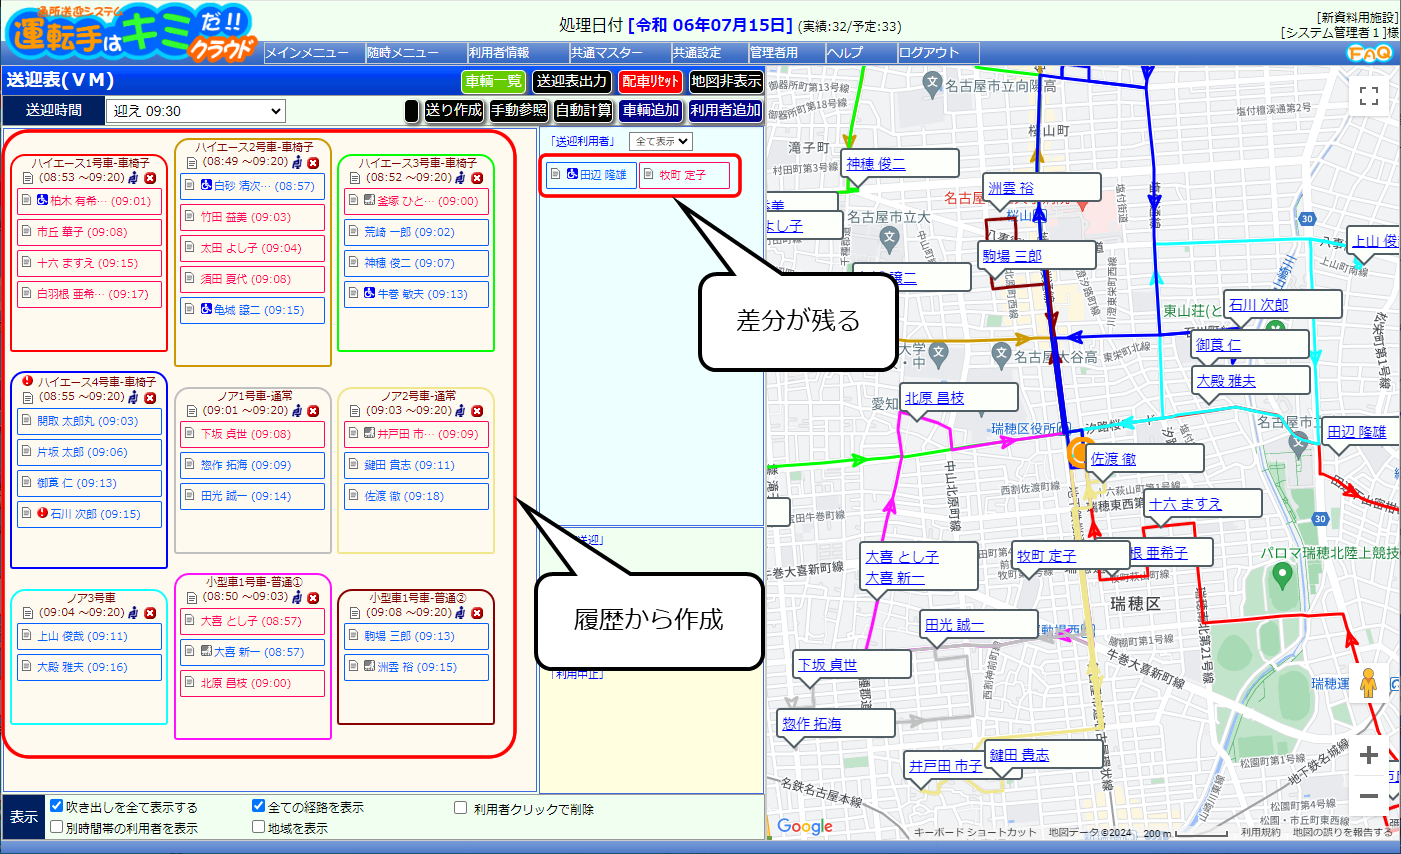Select 竹田 益美 (09:03) in ハイエース2号車
The height and width of the screenshot is (854, 1401).
[253, 217]
